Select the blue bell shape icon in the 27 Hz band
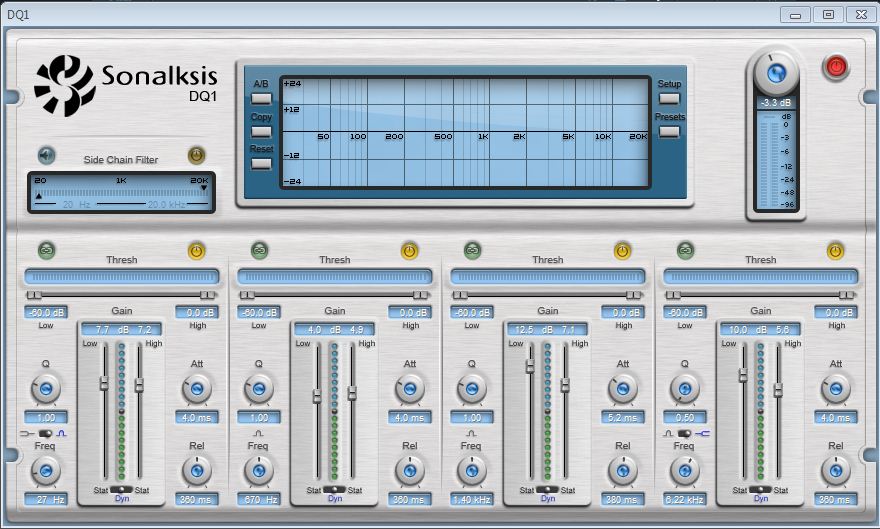Viewport: 880px width, 529px height. pos(62,434)
